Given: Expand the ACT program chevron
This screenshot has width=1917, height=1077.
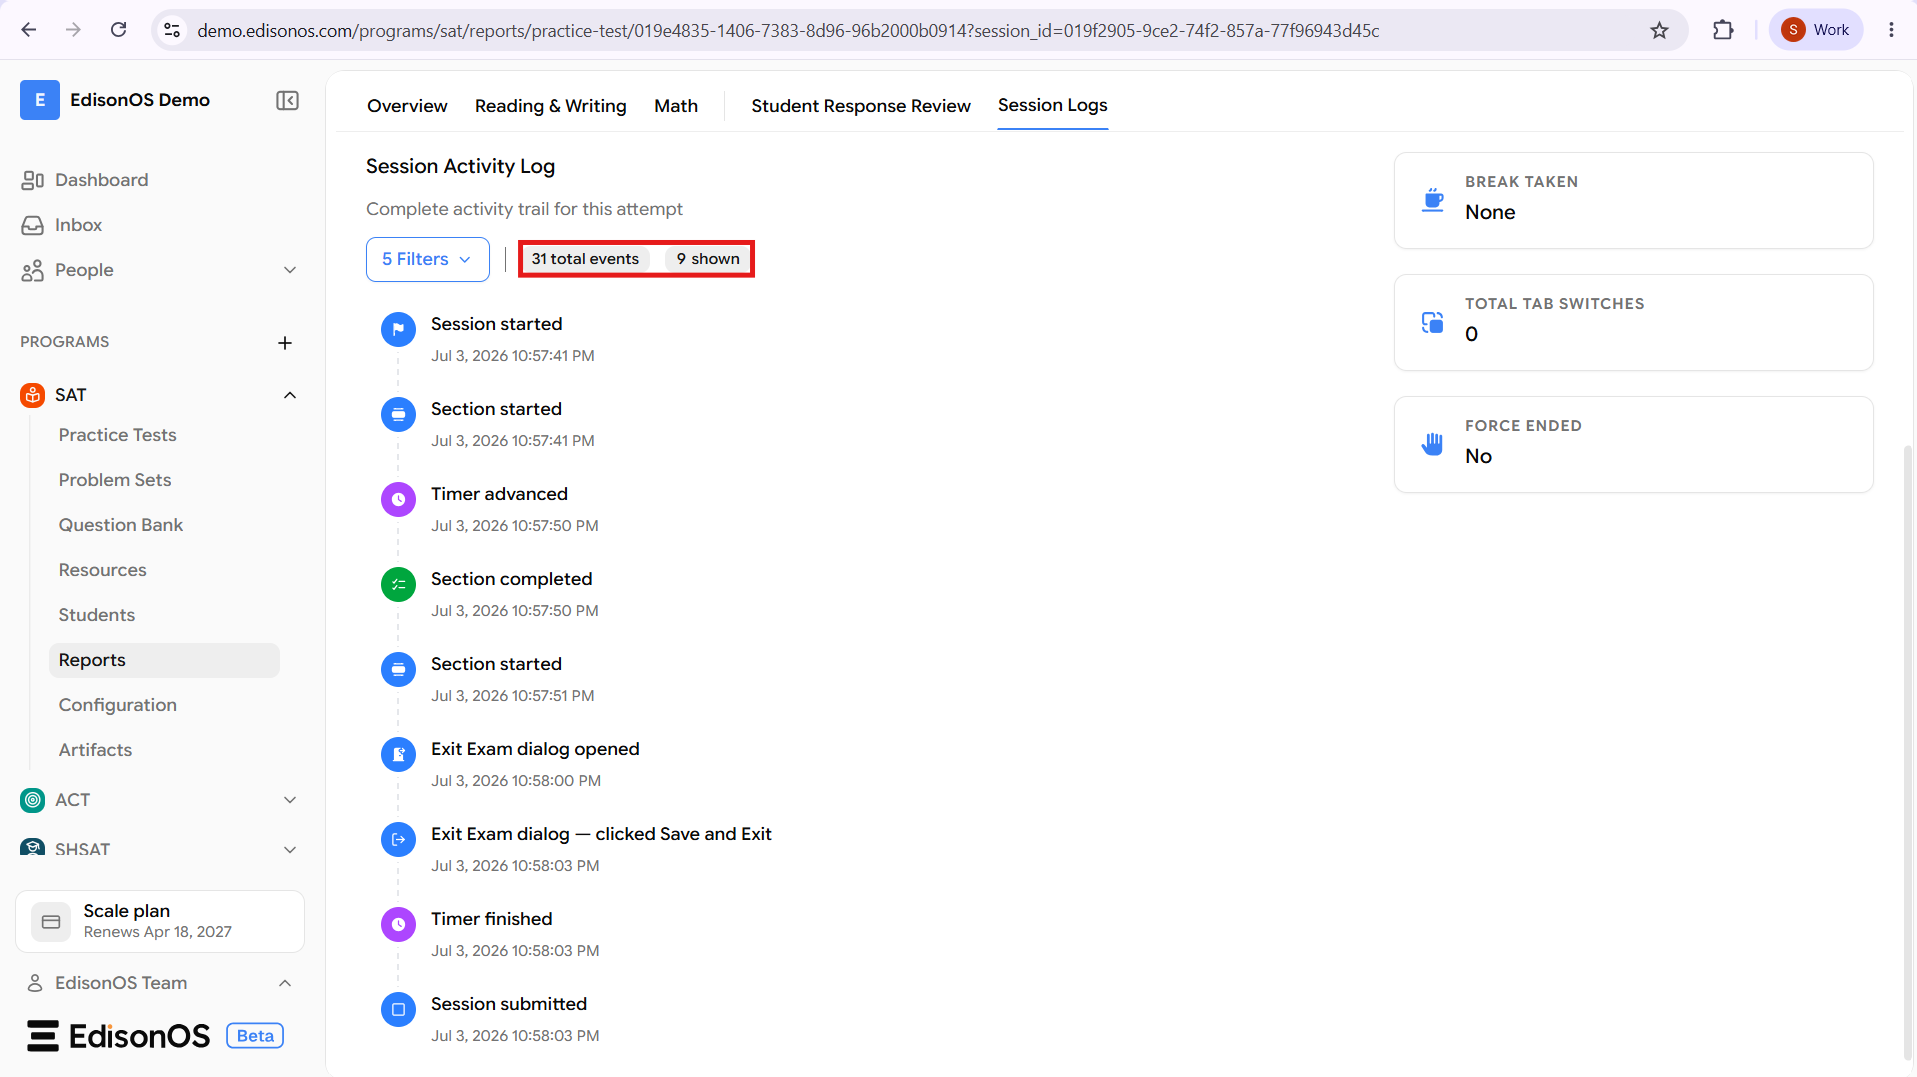Looking at the screenshot, I should point(290,800).
